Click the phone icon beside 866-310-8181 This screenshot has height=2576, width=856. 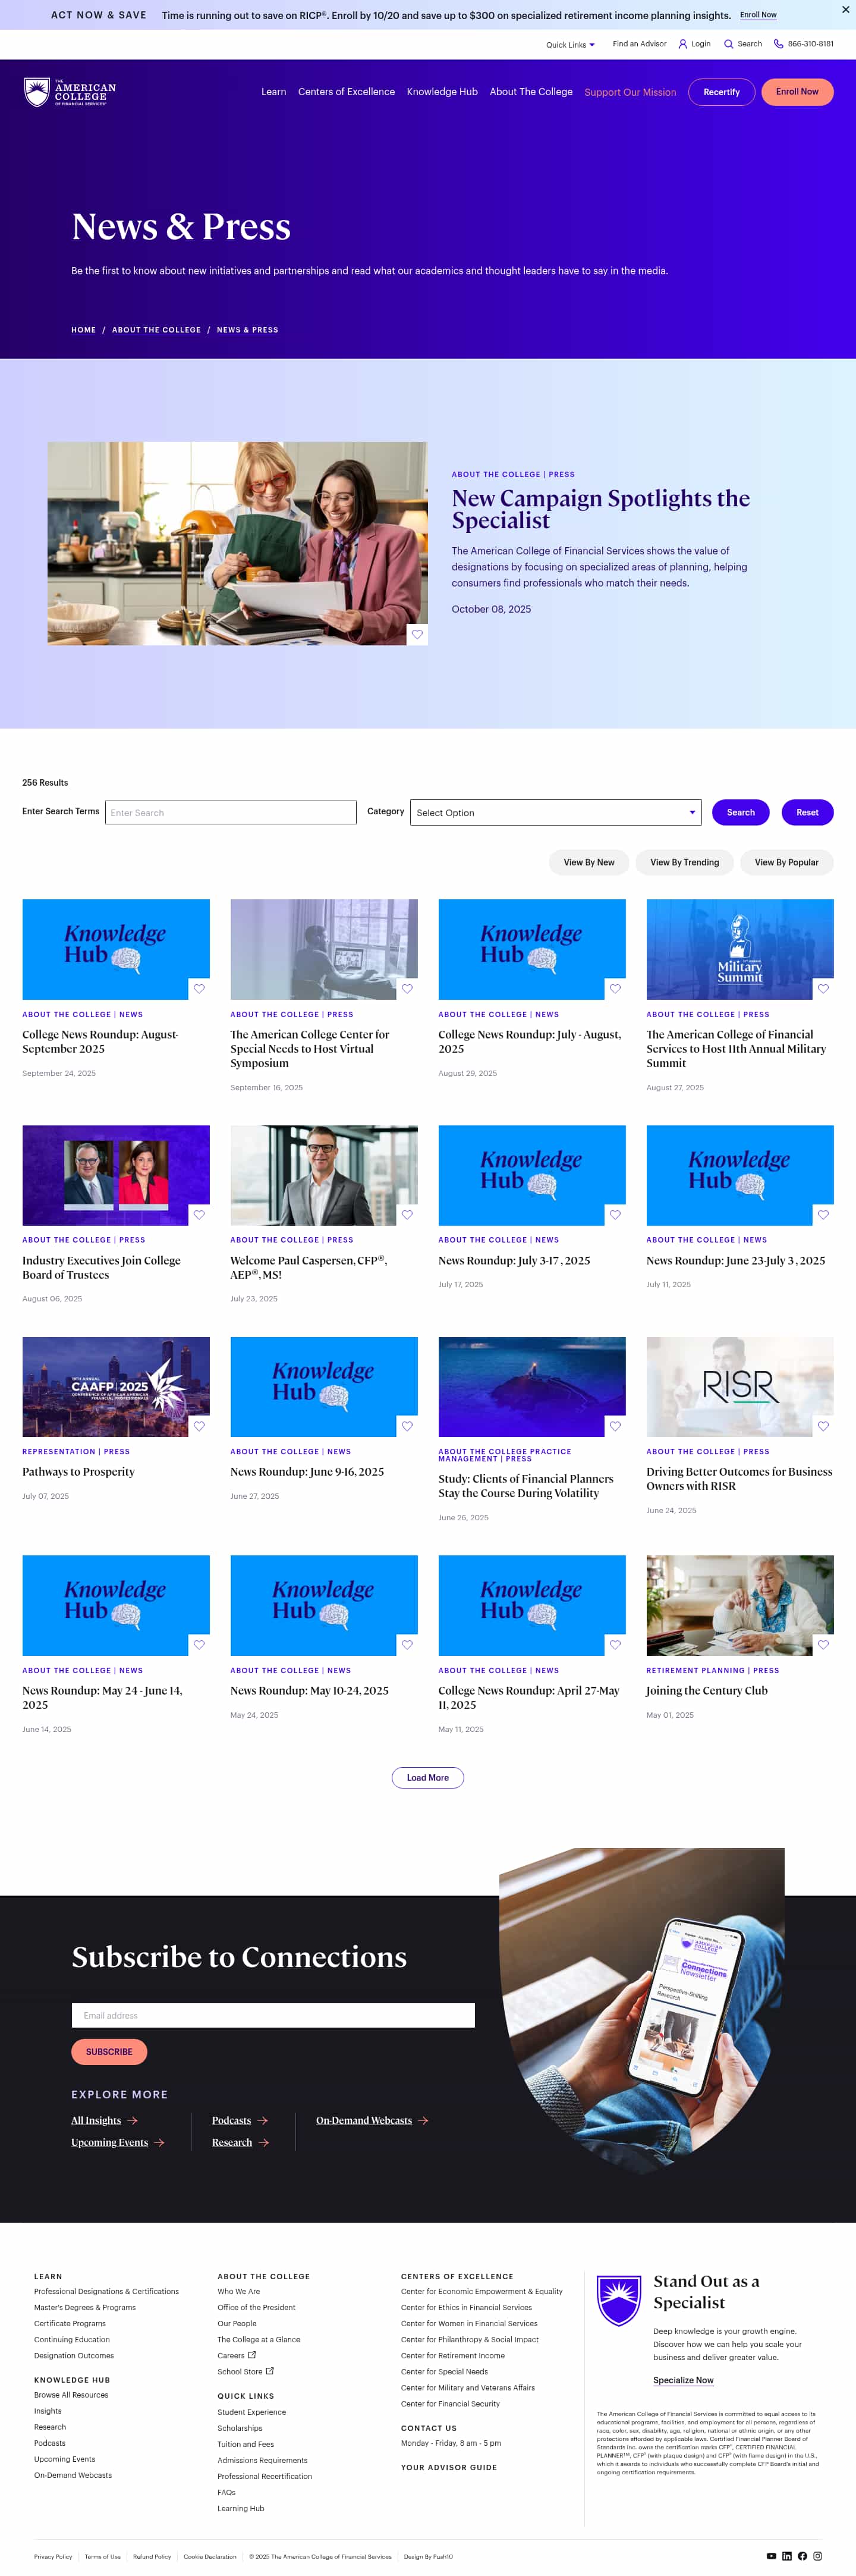pyautogui.click(x=778, y=44)
